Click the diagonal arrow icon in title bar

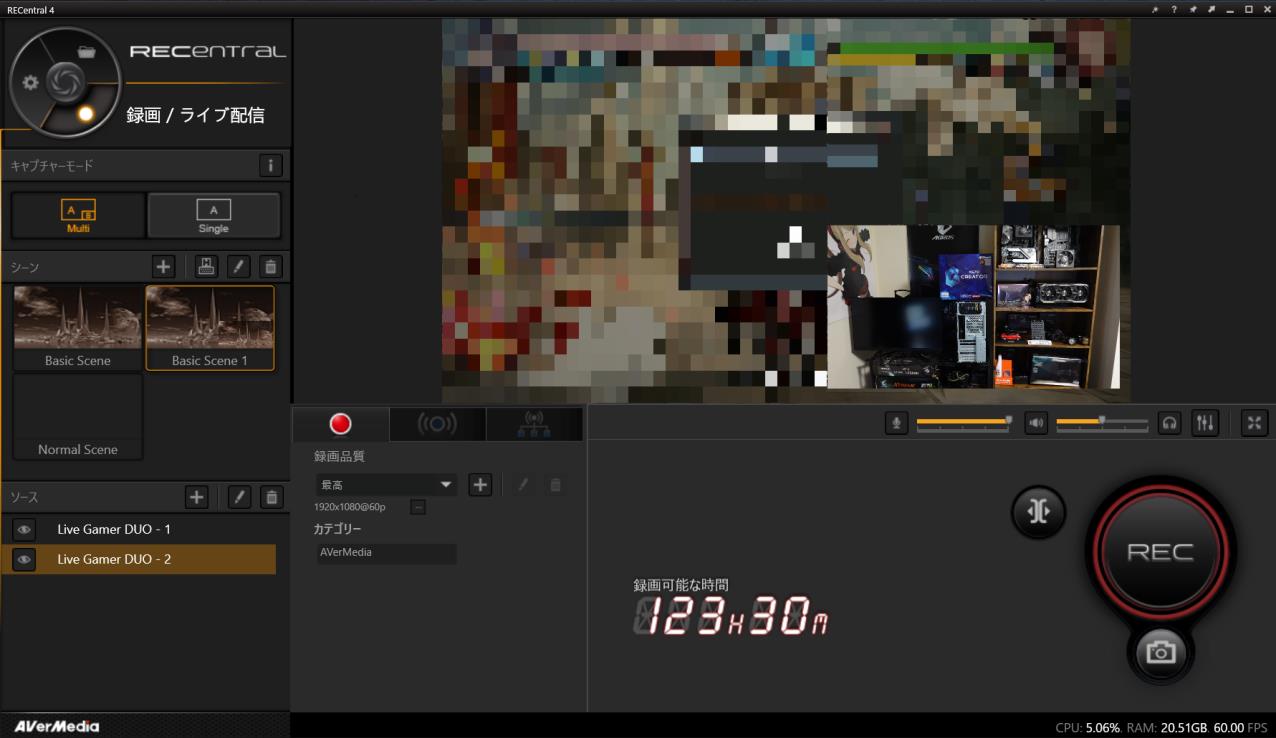point(1211,9)
